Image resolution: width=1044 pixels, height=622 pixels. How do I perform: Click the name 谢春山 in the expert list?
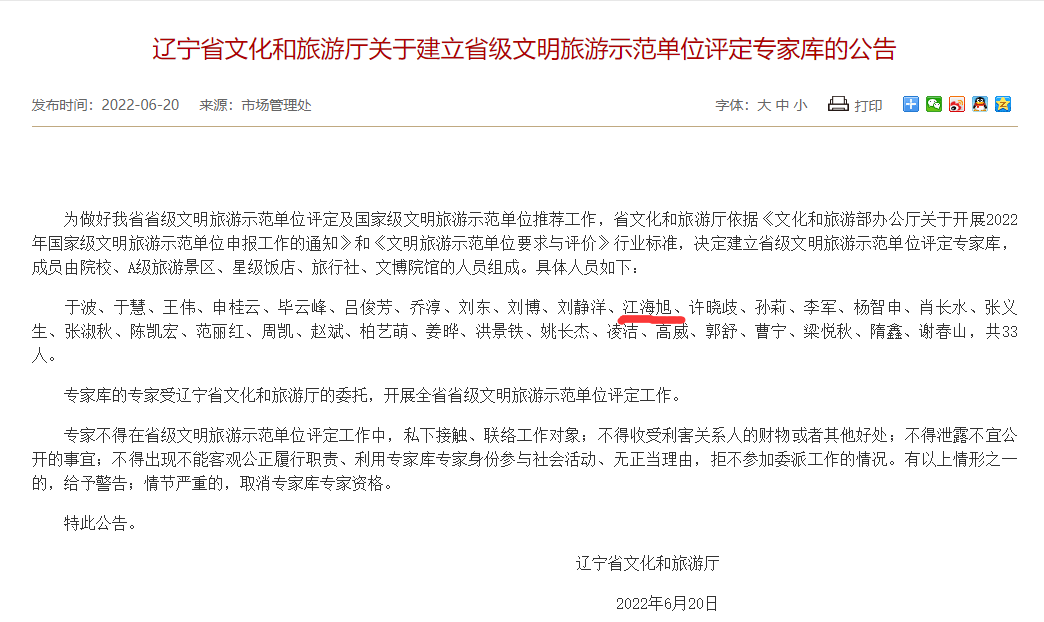943,332
